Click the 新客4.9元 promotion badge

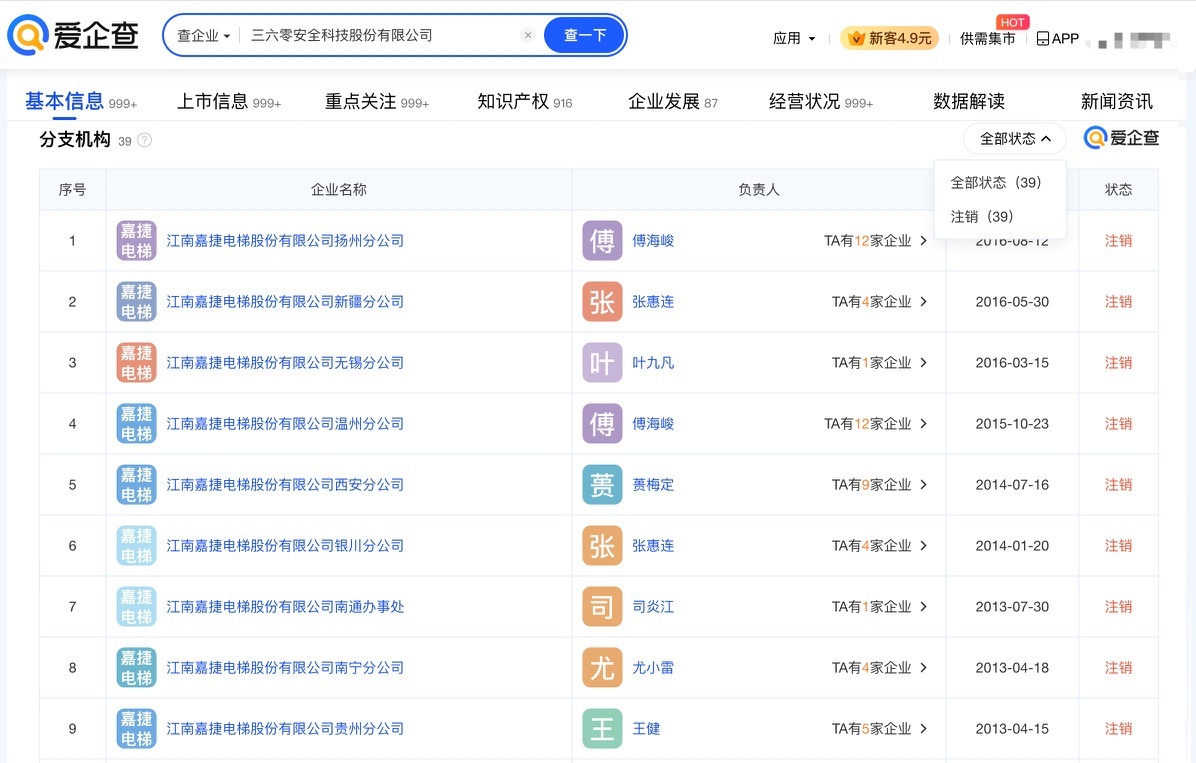[889, 38]
